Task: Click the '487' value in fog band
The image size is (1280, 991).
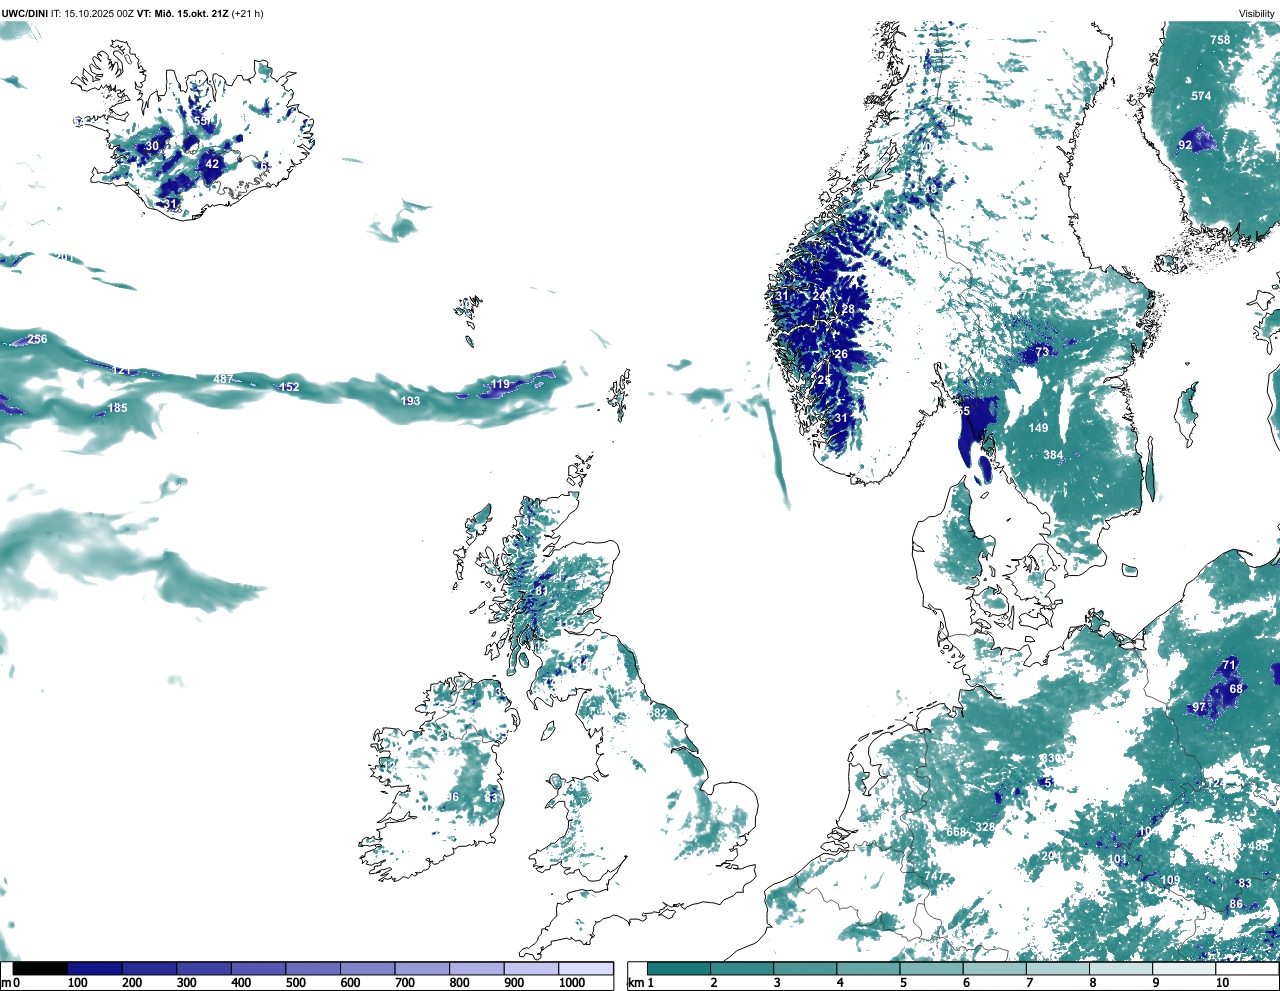Action: click(223, 379)
